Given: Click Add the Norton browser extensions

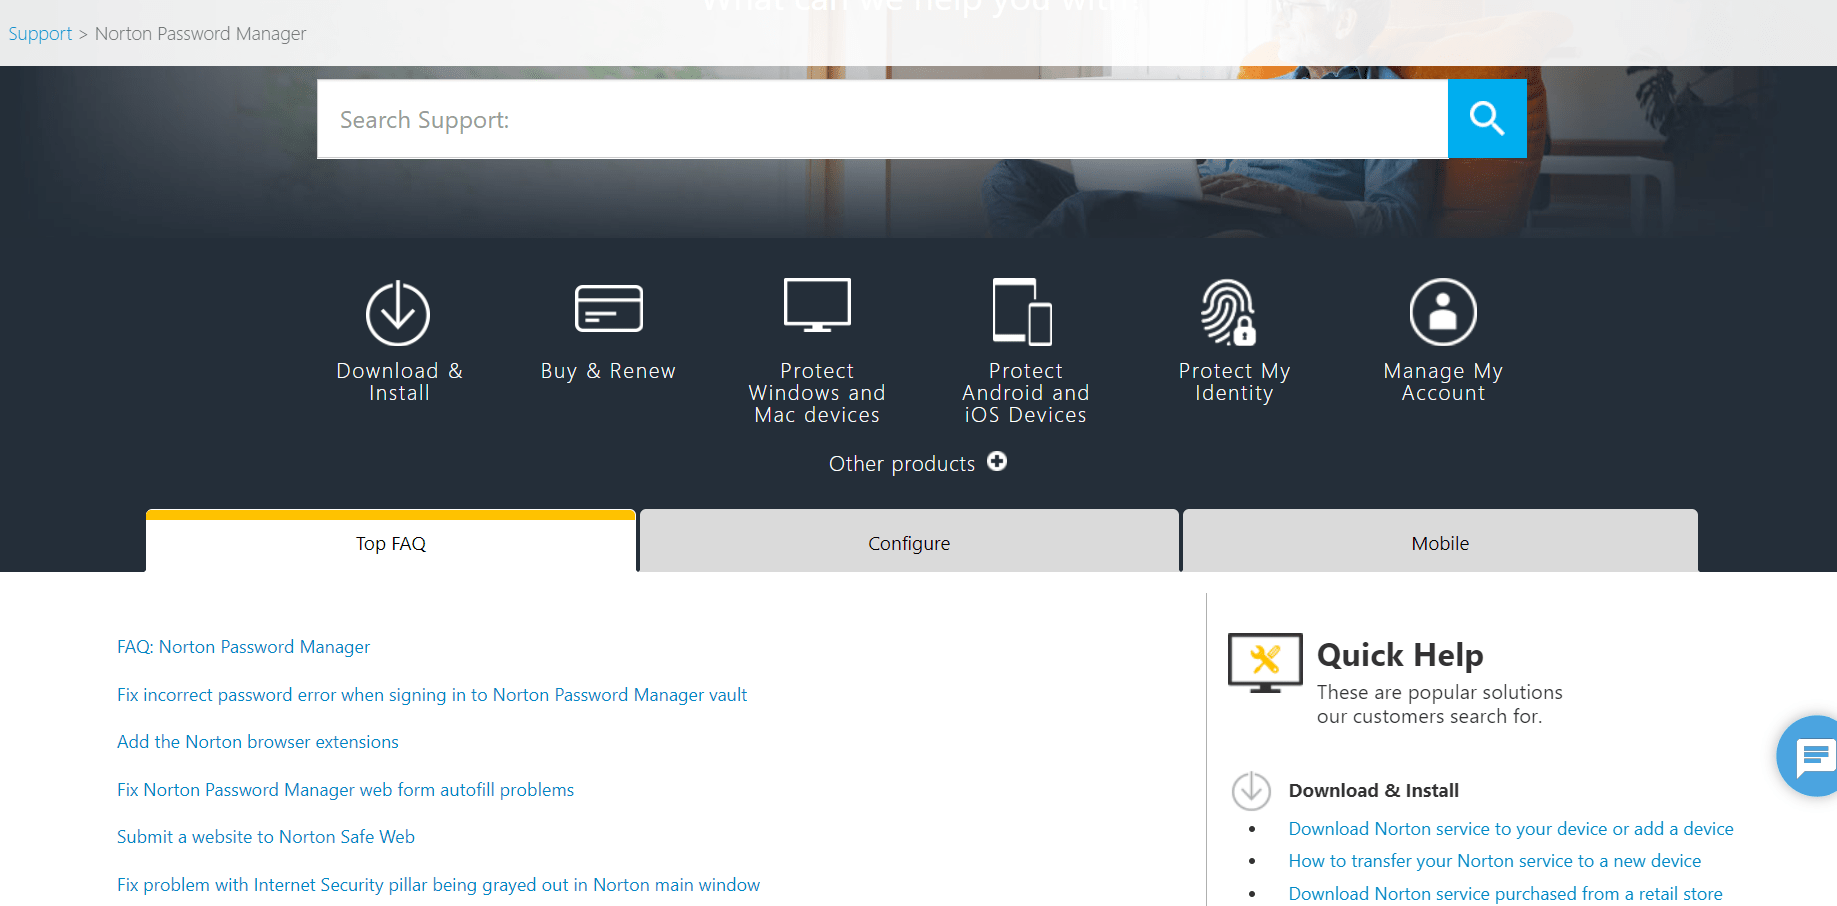Looking at the screenshot, I should pos(257,741).
